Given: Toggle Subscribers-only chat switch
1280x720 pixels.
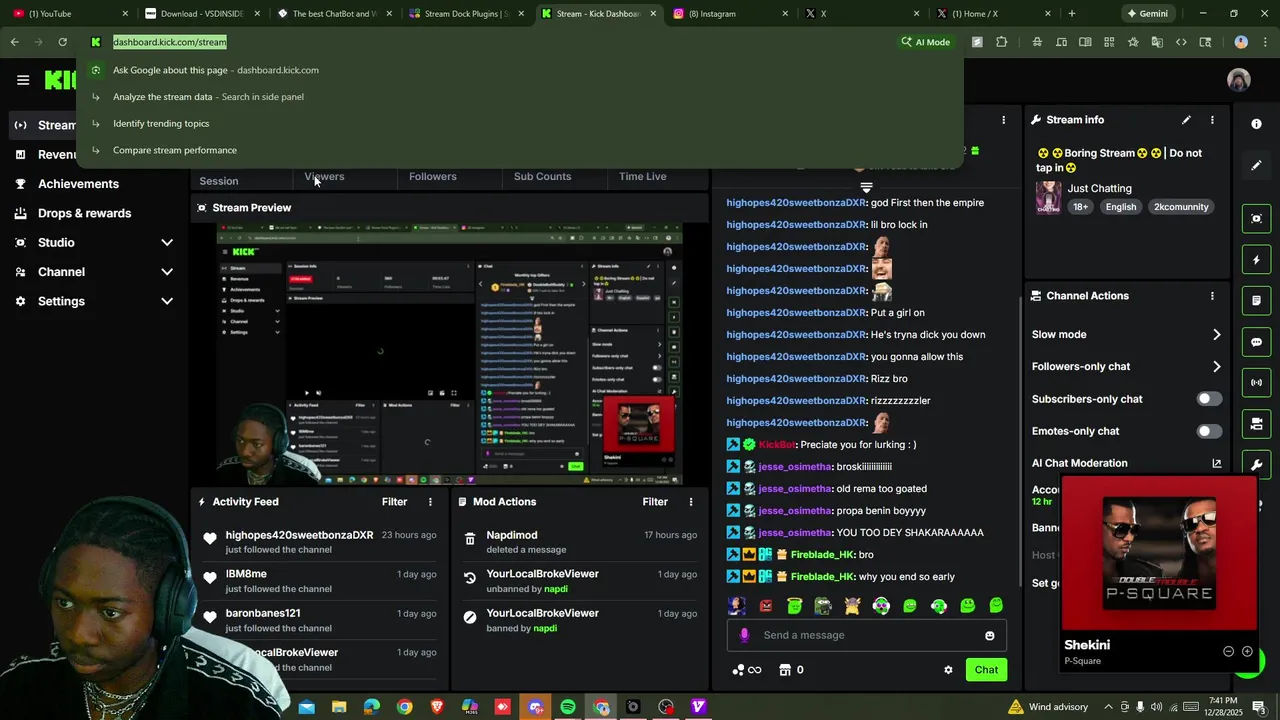Looking at the screenshot, I should [1209, 399].
